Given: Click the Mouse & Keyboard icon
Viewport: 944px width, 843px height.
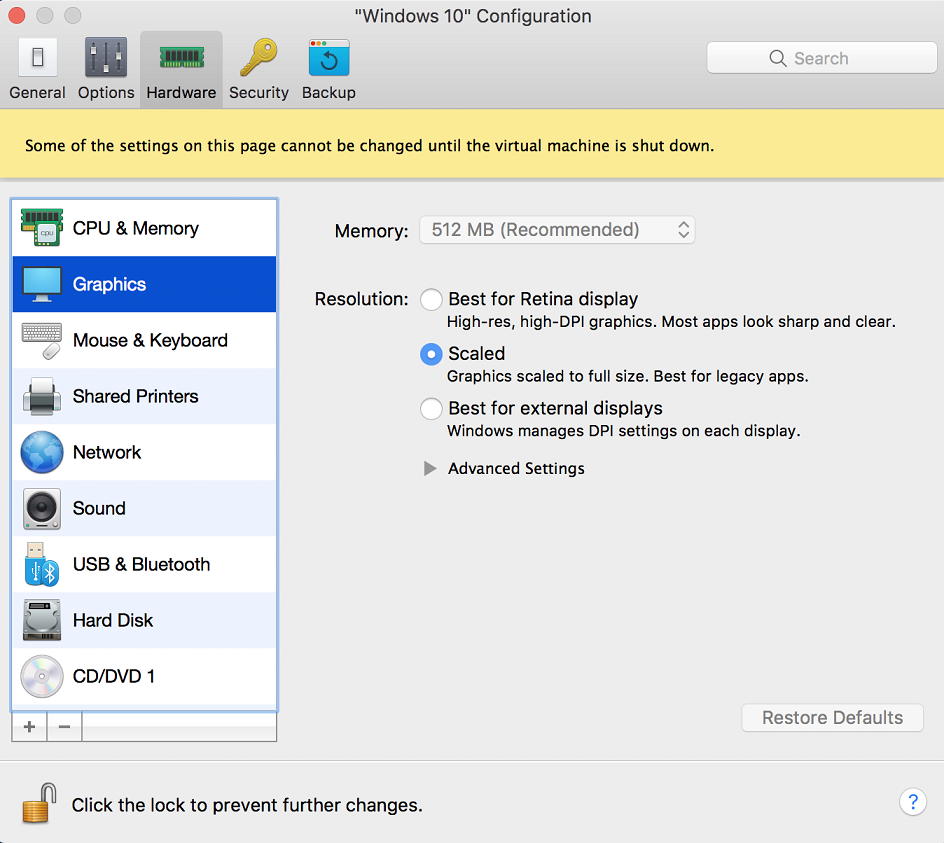Looking at the screenshot, I should [42, 340].
